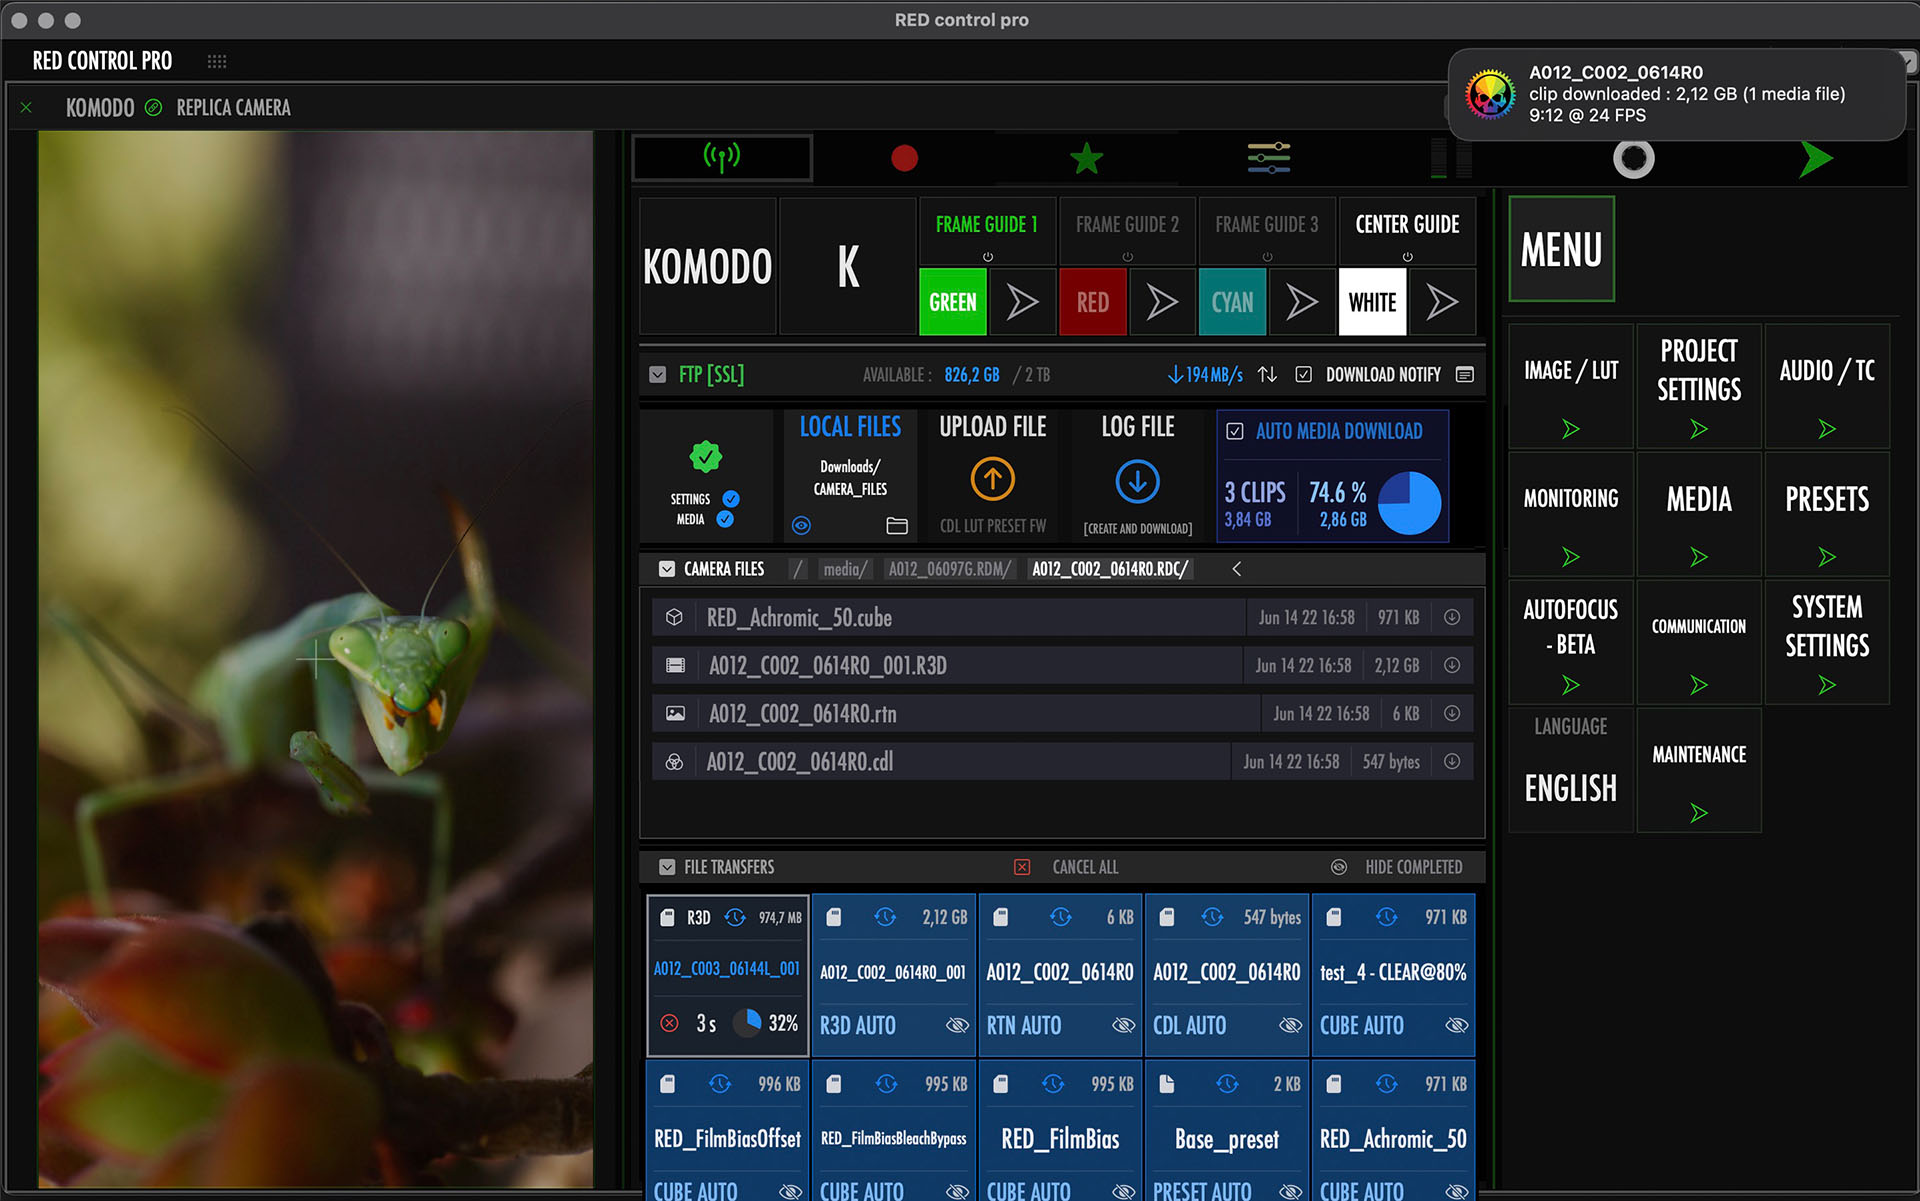Click the Log File download icon
This screenshot has height=1201, width=1920.
coord(1137,482)
